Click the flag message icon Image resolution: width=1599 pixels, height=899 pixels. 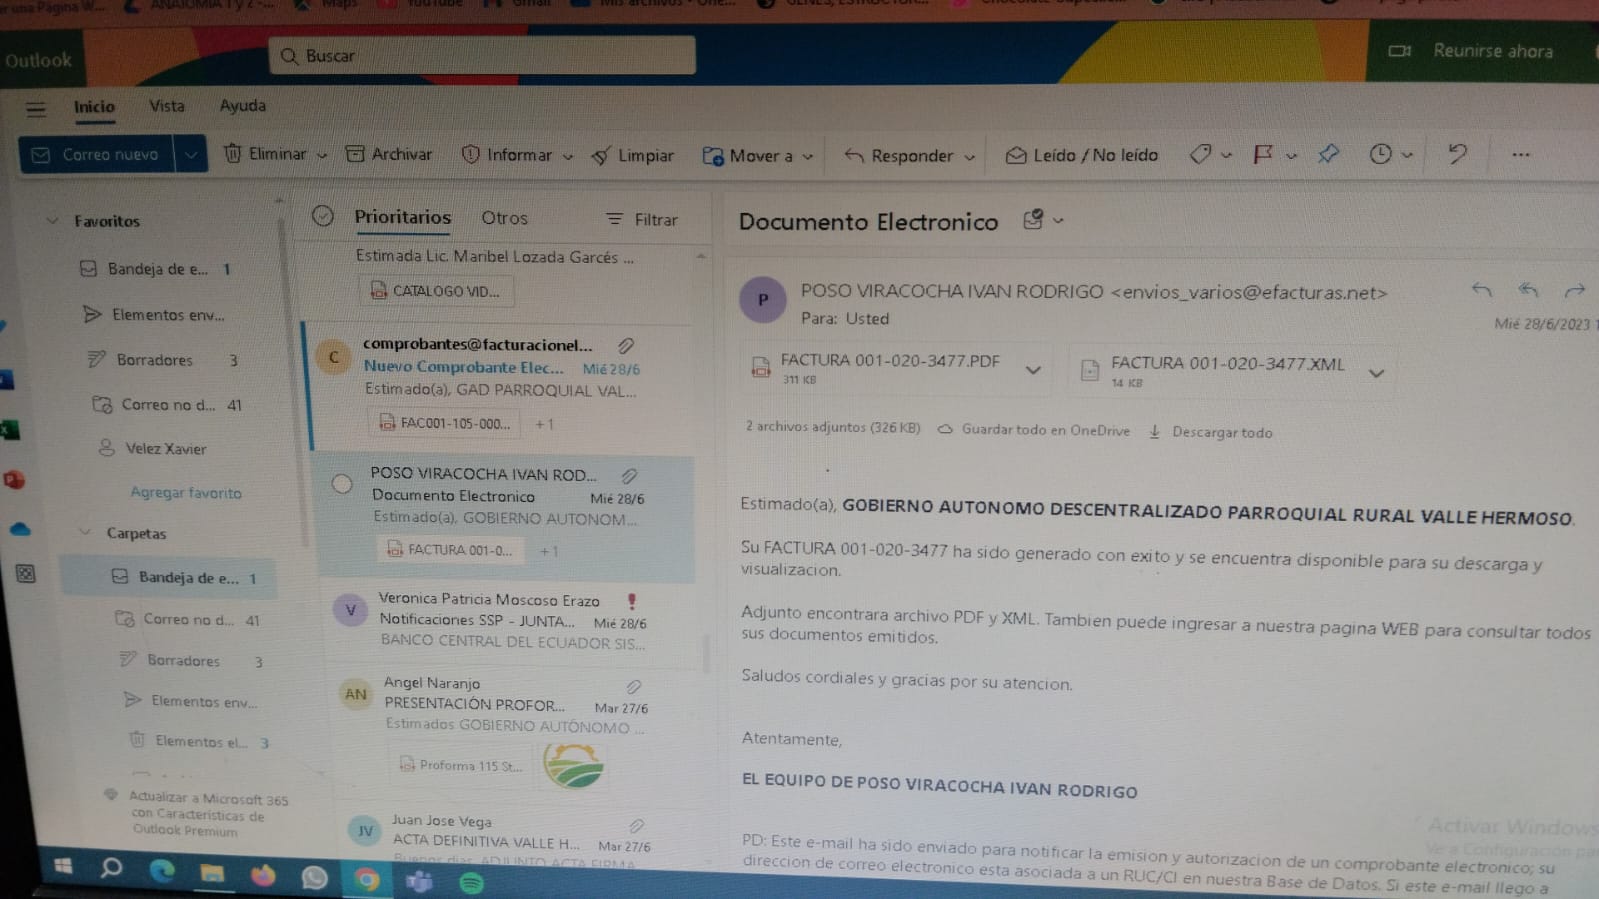pyautogui.click(x=1263, y=154)
